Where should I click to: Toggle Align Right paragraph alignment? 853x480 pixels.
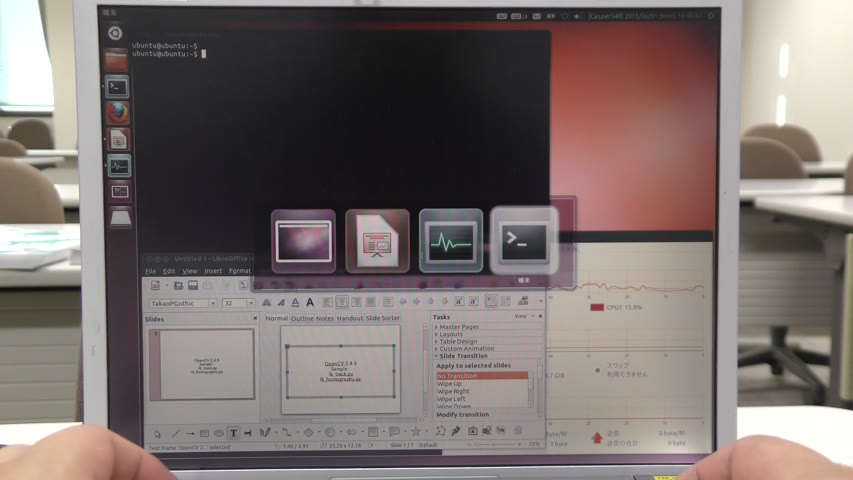point(356,302)
